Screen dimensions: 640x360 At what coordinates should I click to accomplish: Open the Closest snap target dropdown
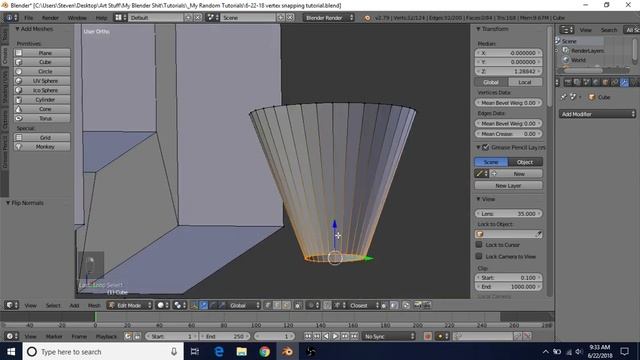click(363, 305)
